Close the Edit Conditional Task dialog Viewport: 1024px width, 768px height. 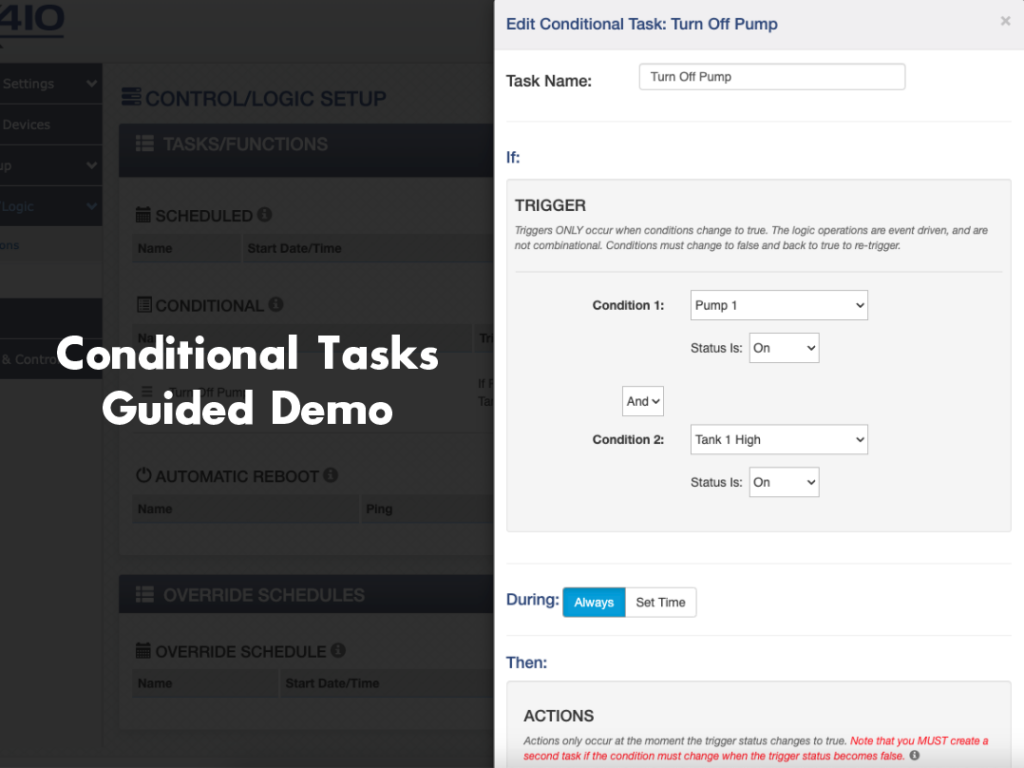[x=1005, y=22]
